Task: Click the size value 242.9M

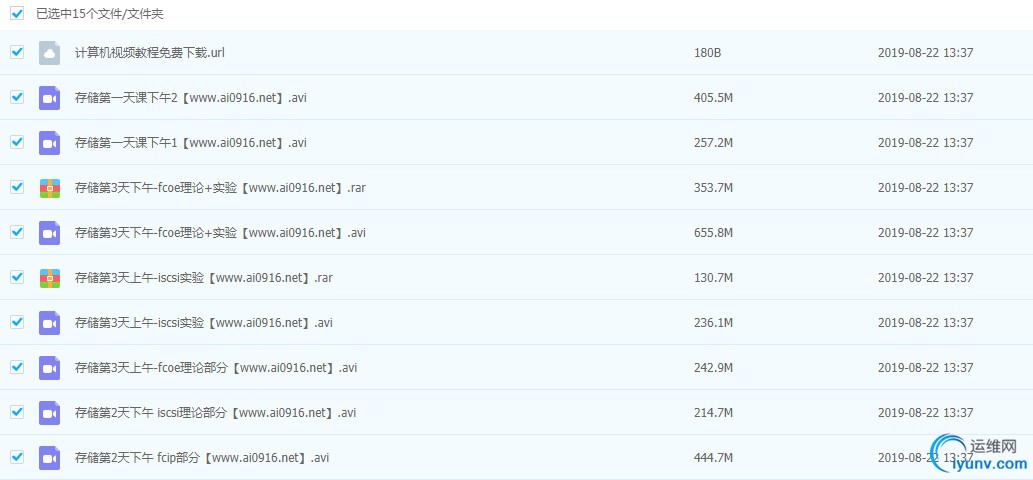Action: click(713, 367)
